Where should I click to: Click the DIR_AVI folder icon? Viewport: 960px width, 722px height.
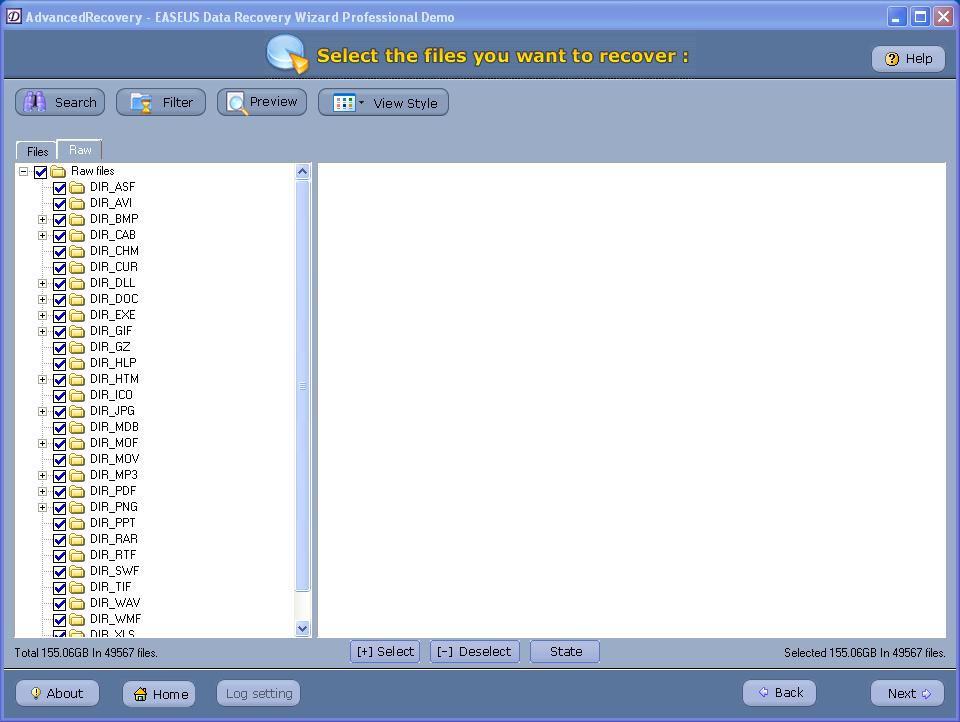click(x=77, y=203)
